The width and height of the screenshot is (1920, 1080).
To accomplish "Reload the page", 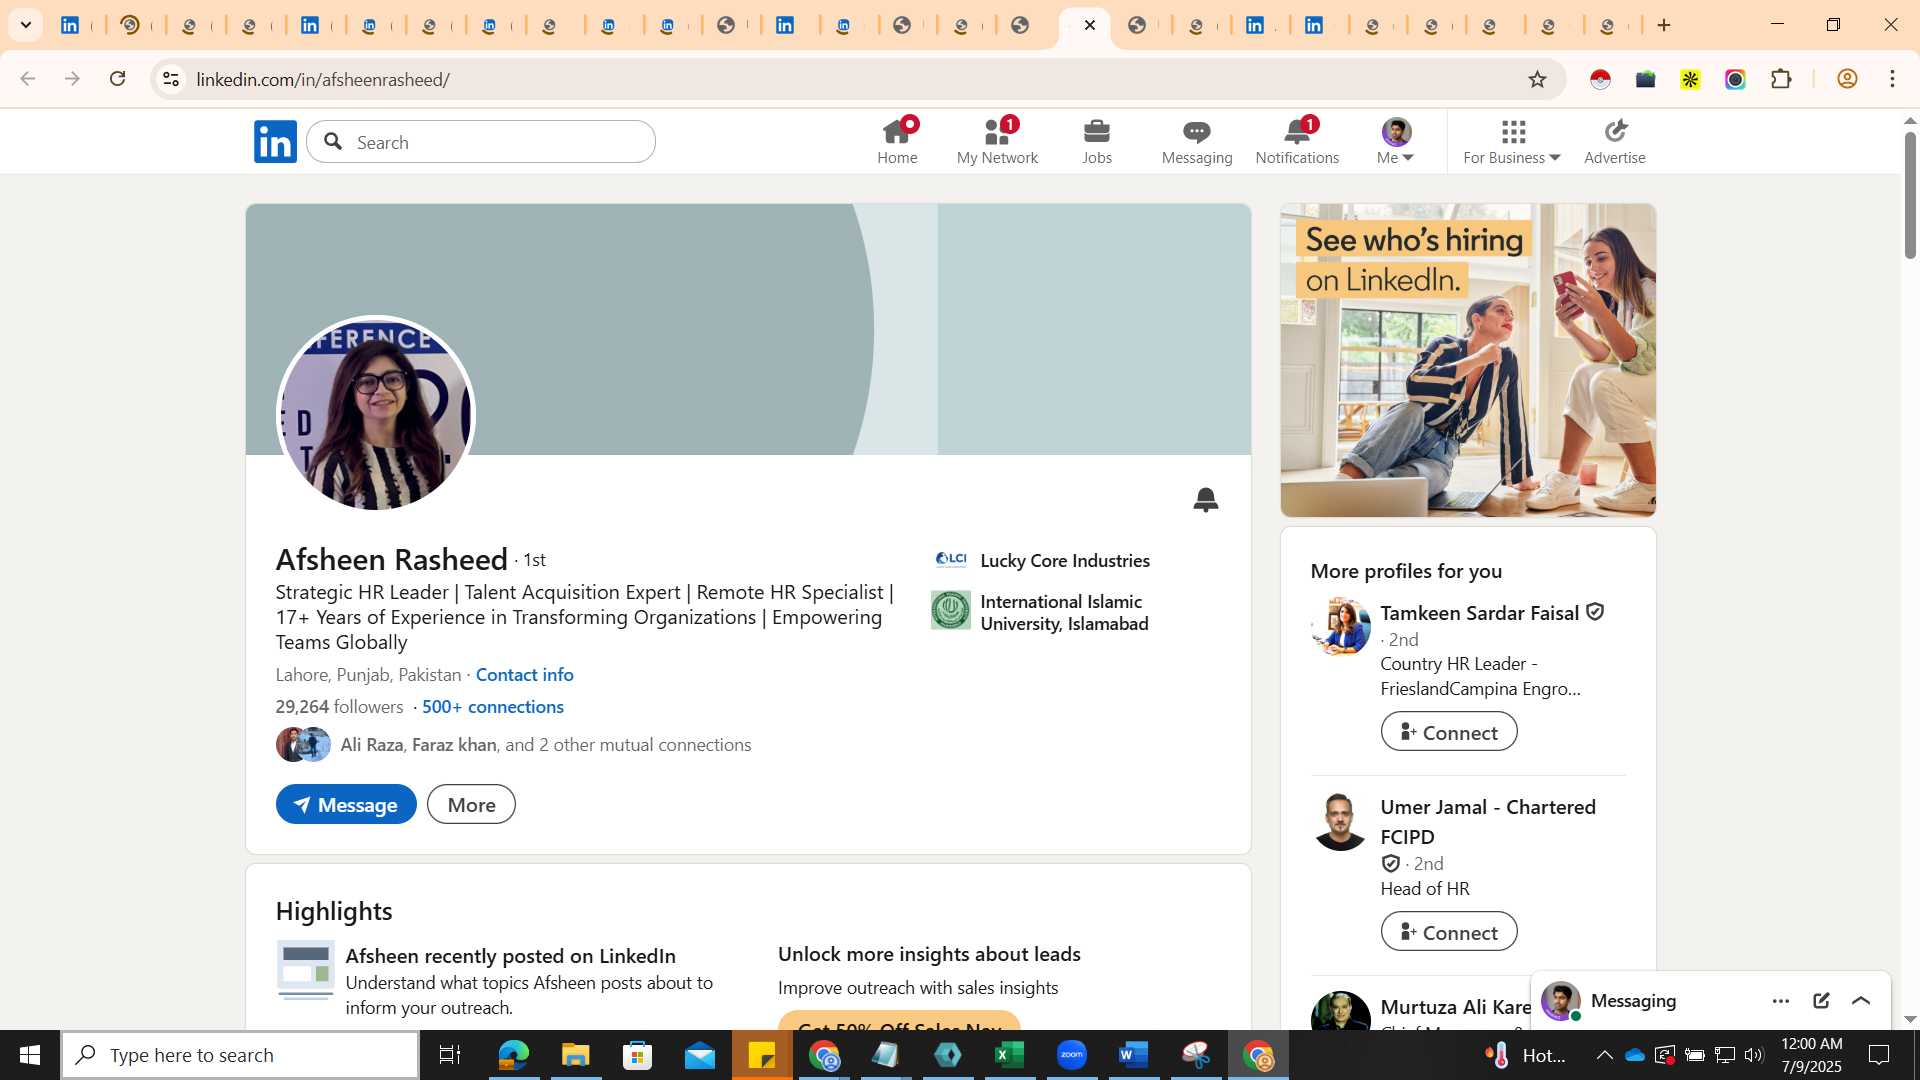I will (118, 79).
